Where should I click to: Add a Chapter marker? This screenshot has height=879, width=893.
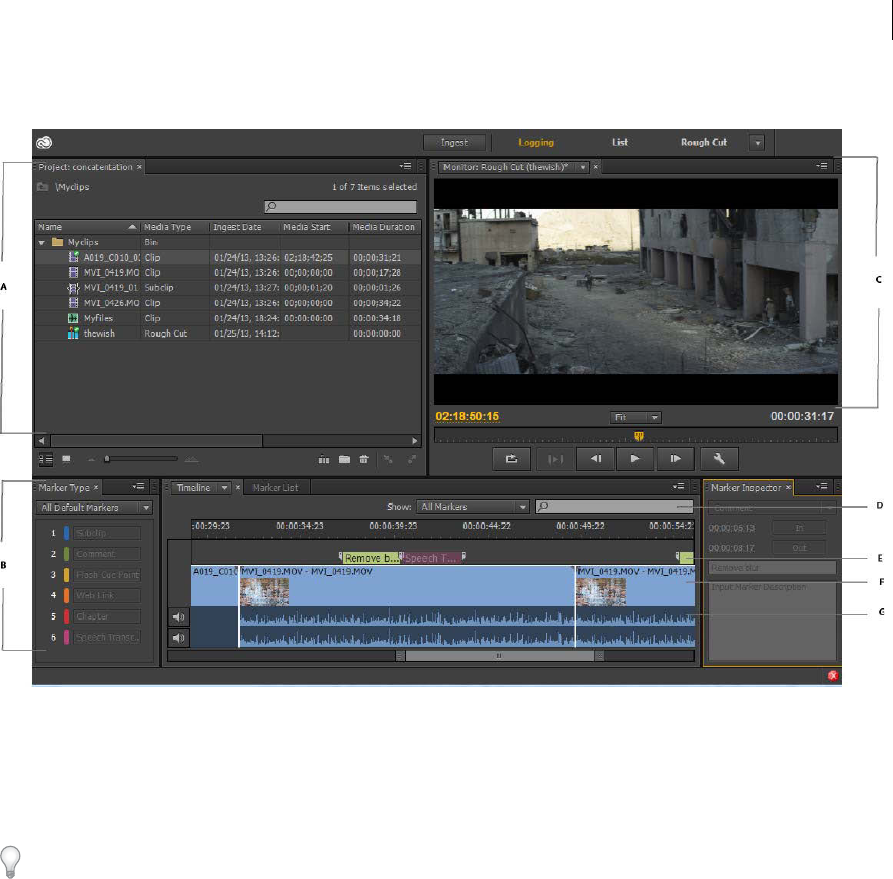(x=108, y=616)
